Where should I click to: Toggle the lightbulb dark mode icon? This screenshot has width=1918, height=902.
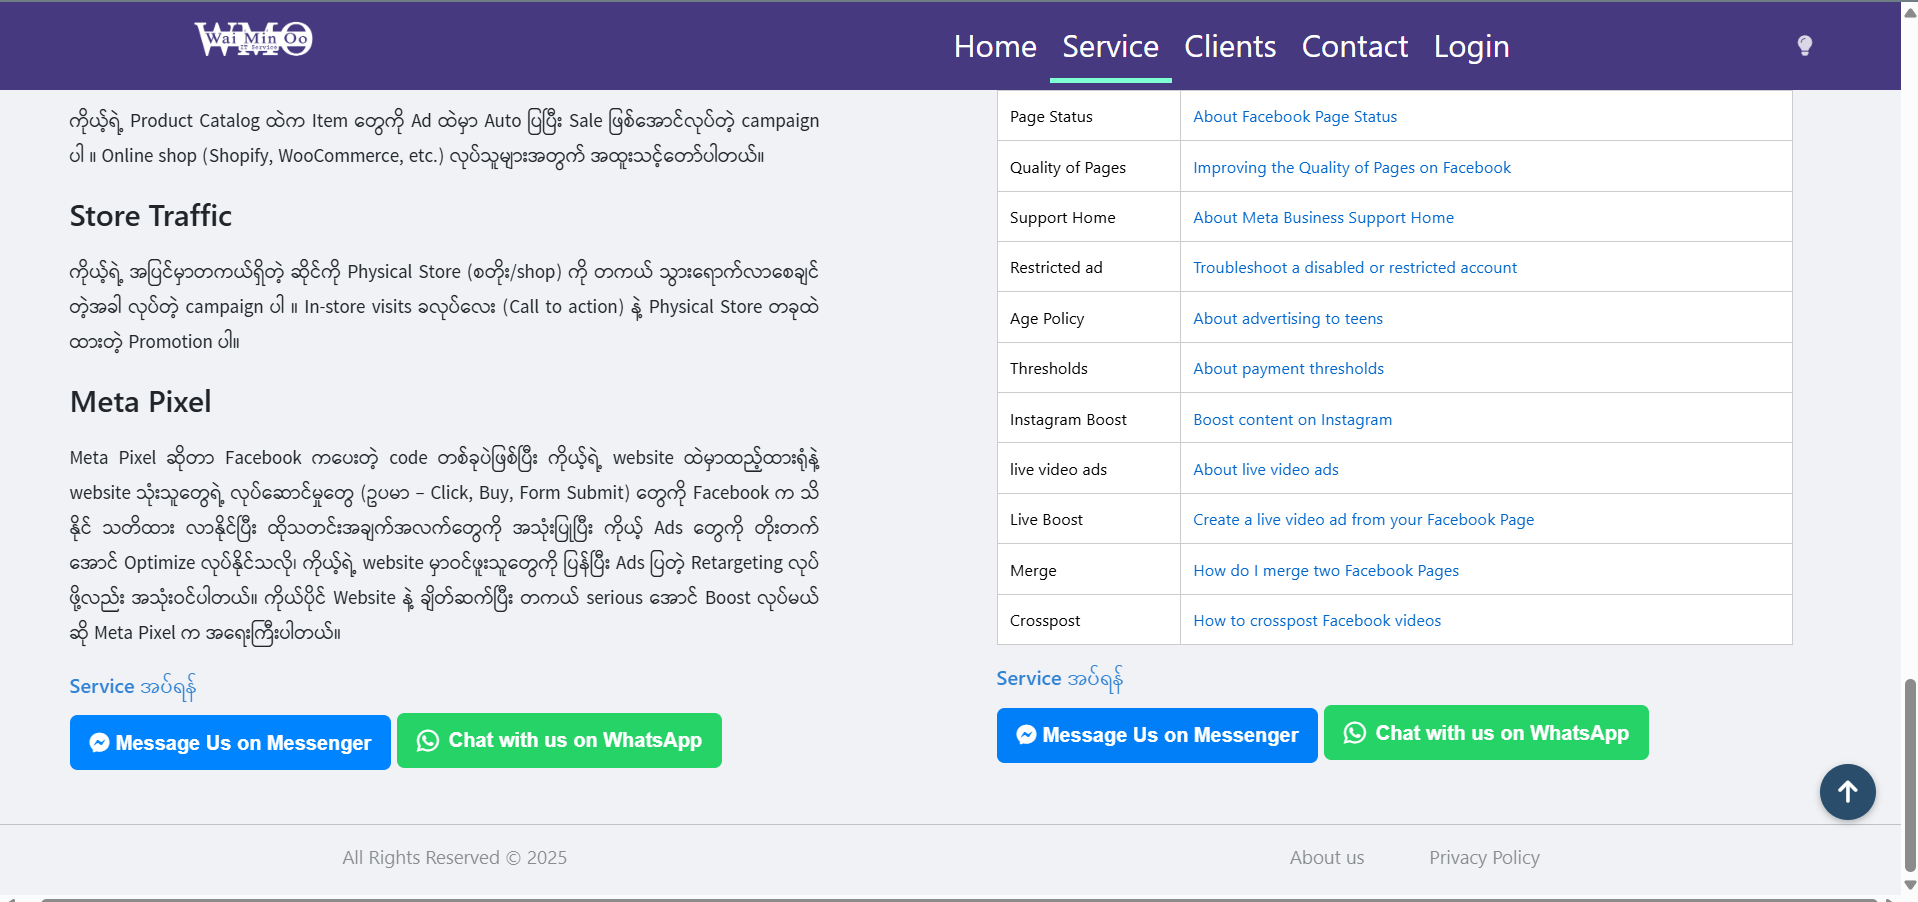(x=1804, y=46)
